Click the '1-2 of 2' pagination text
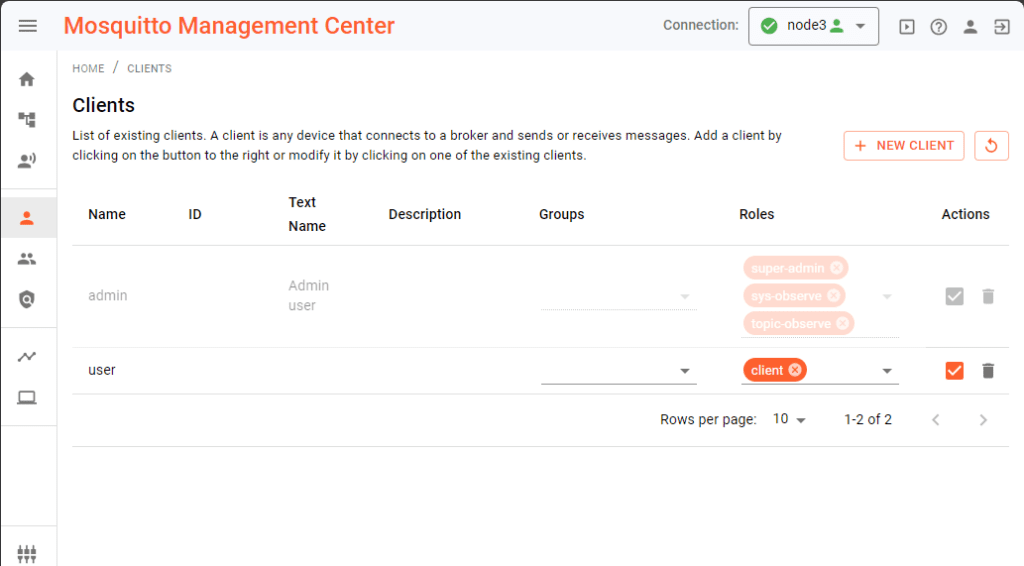 tap(868, 419)
